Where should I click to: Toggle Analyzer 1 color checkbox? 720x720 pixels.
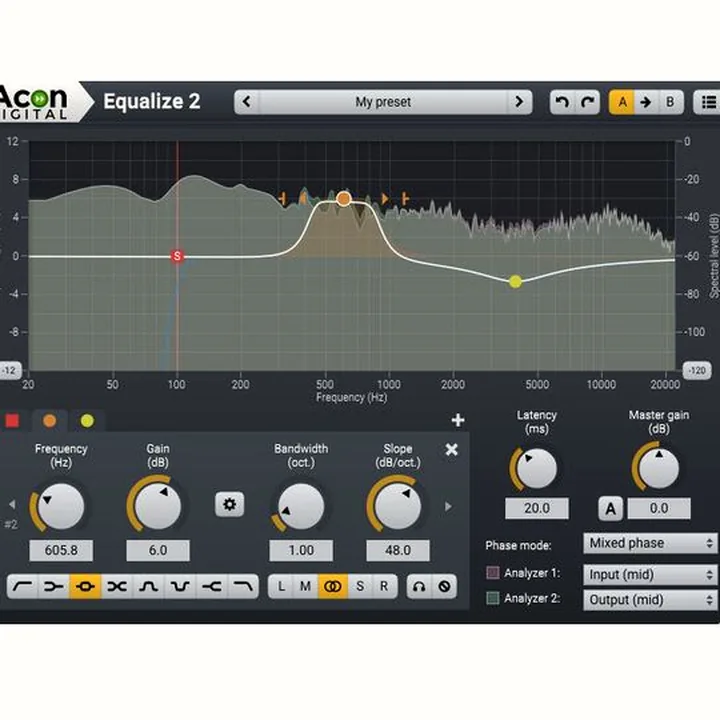(493, 573)
